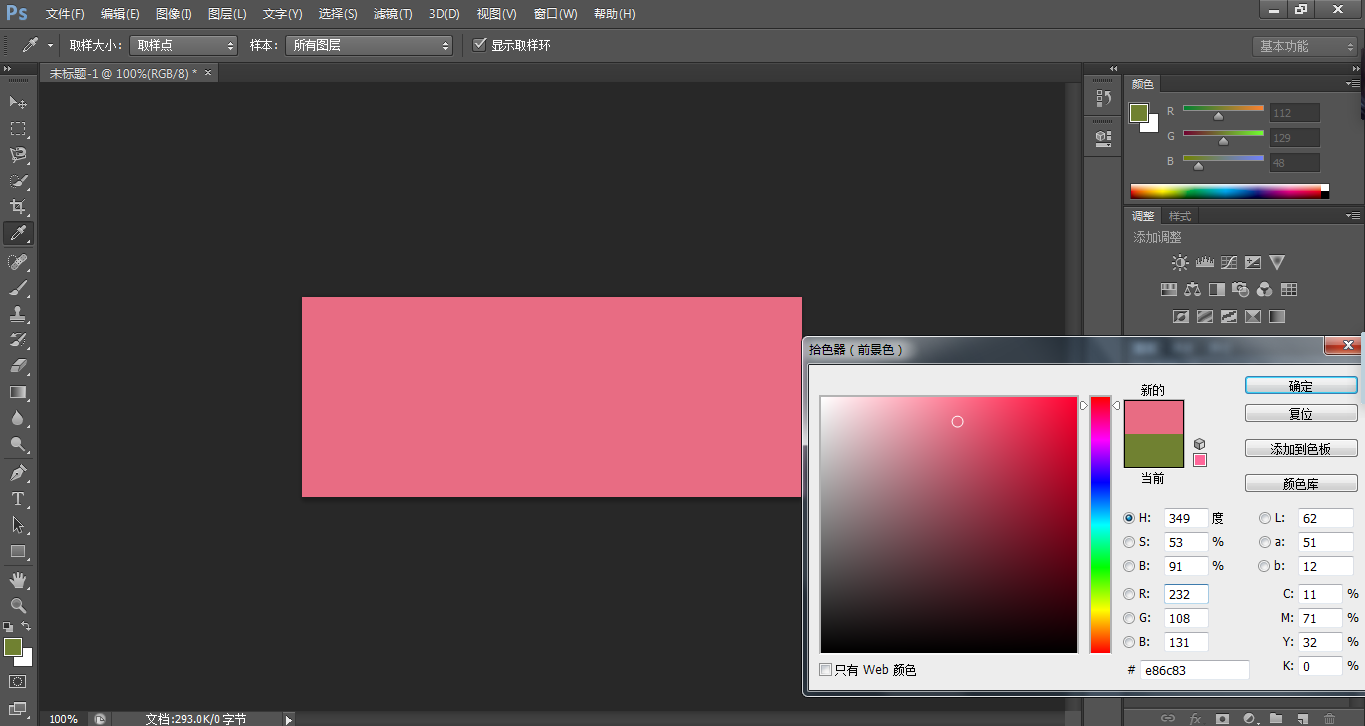This screenshot has height=726, width=1365.
Task: Select the Quick Selection tool
Action: coord(18,181)
